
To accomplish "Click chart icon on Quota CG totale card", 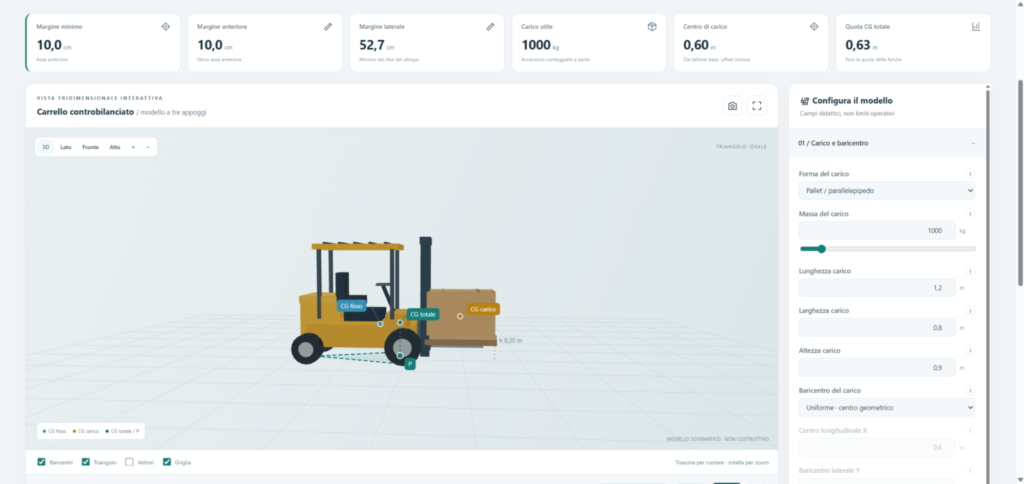I will coord(976,27).
